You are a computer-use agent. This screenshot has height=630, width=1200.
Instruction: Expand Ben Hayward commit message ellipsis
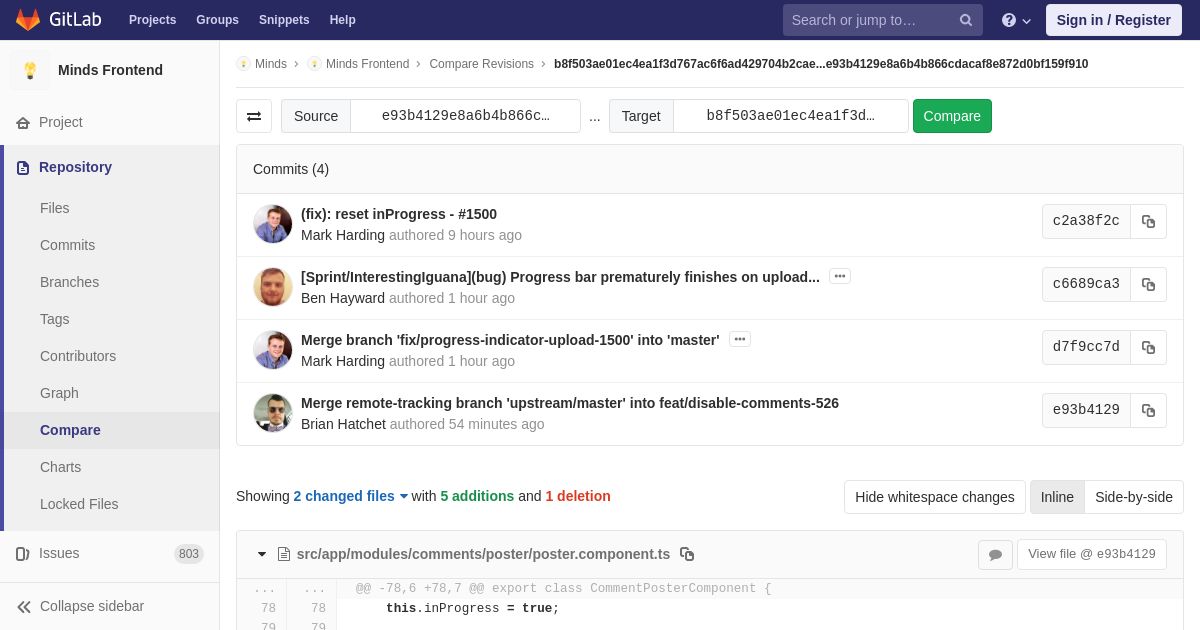pyautogui.click(x=840, y=276)
